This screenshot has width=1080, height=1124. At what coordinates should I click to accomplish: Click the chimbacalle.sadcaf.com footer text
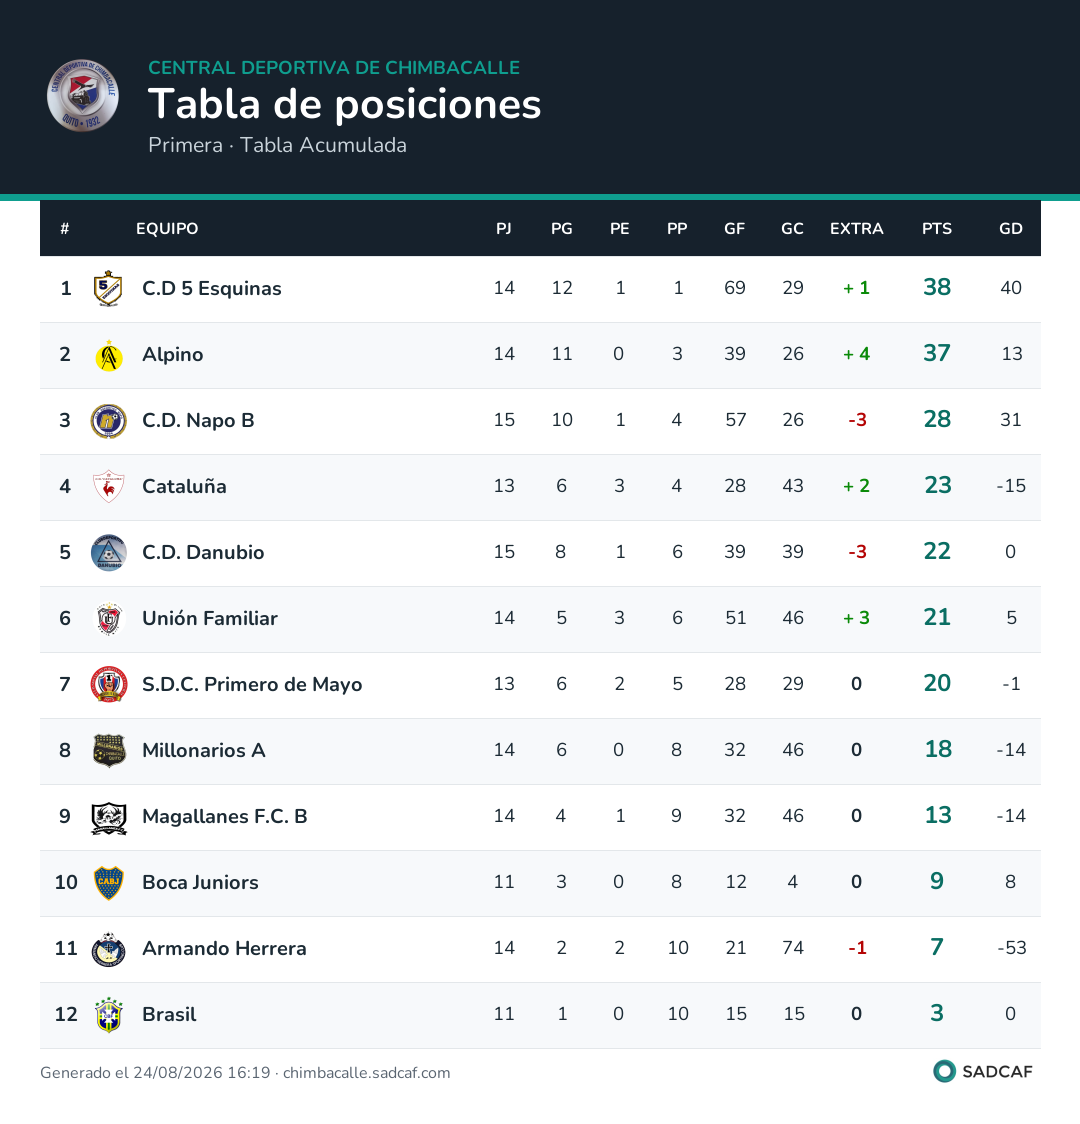[366, 1073]
